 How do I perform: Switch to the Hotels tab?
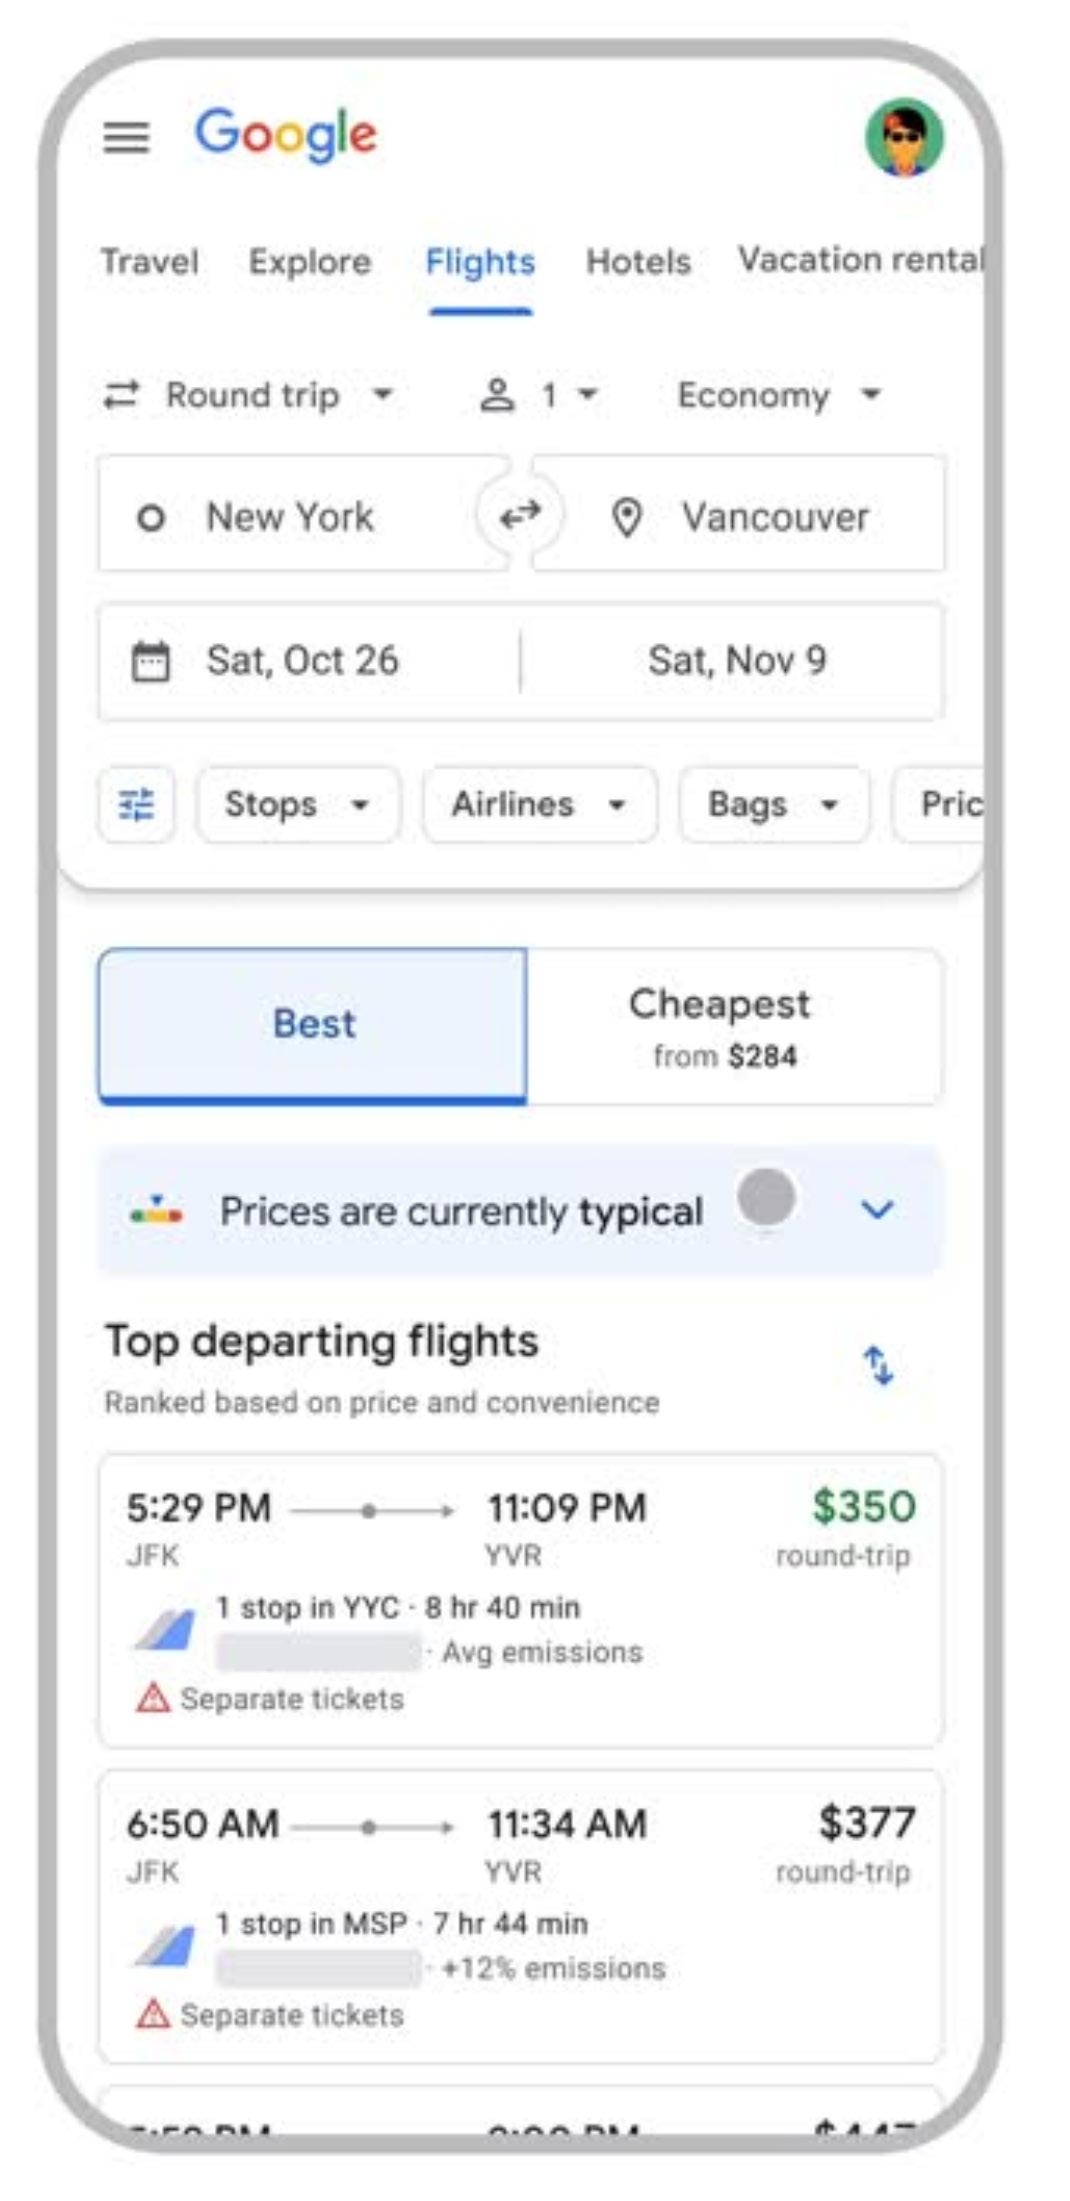point(638,262)
